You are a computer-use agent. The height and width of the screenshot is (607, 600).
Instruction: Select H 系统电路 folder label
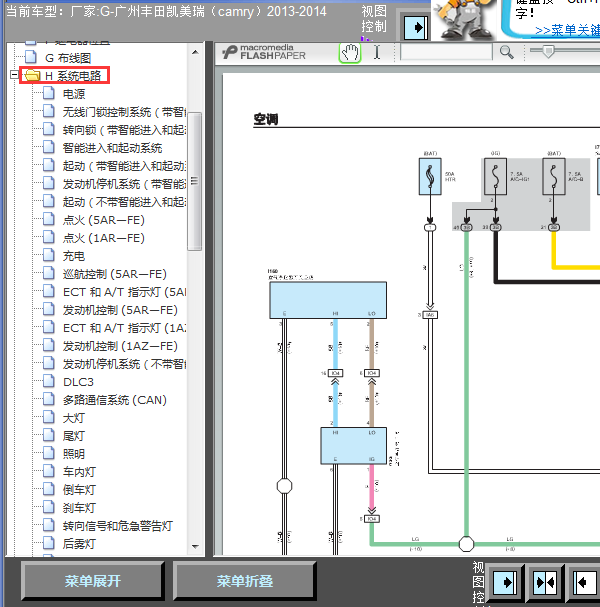pos(73,75)
